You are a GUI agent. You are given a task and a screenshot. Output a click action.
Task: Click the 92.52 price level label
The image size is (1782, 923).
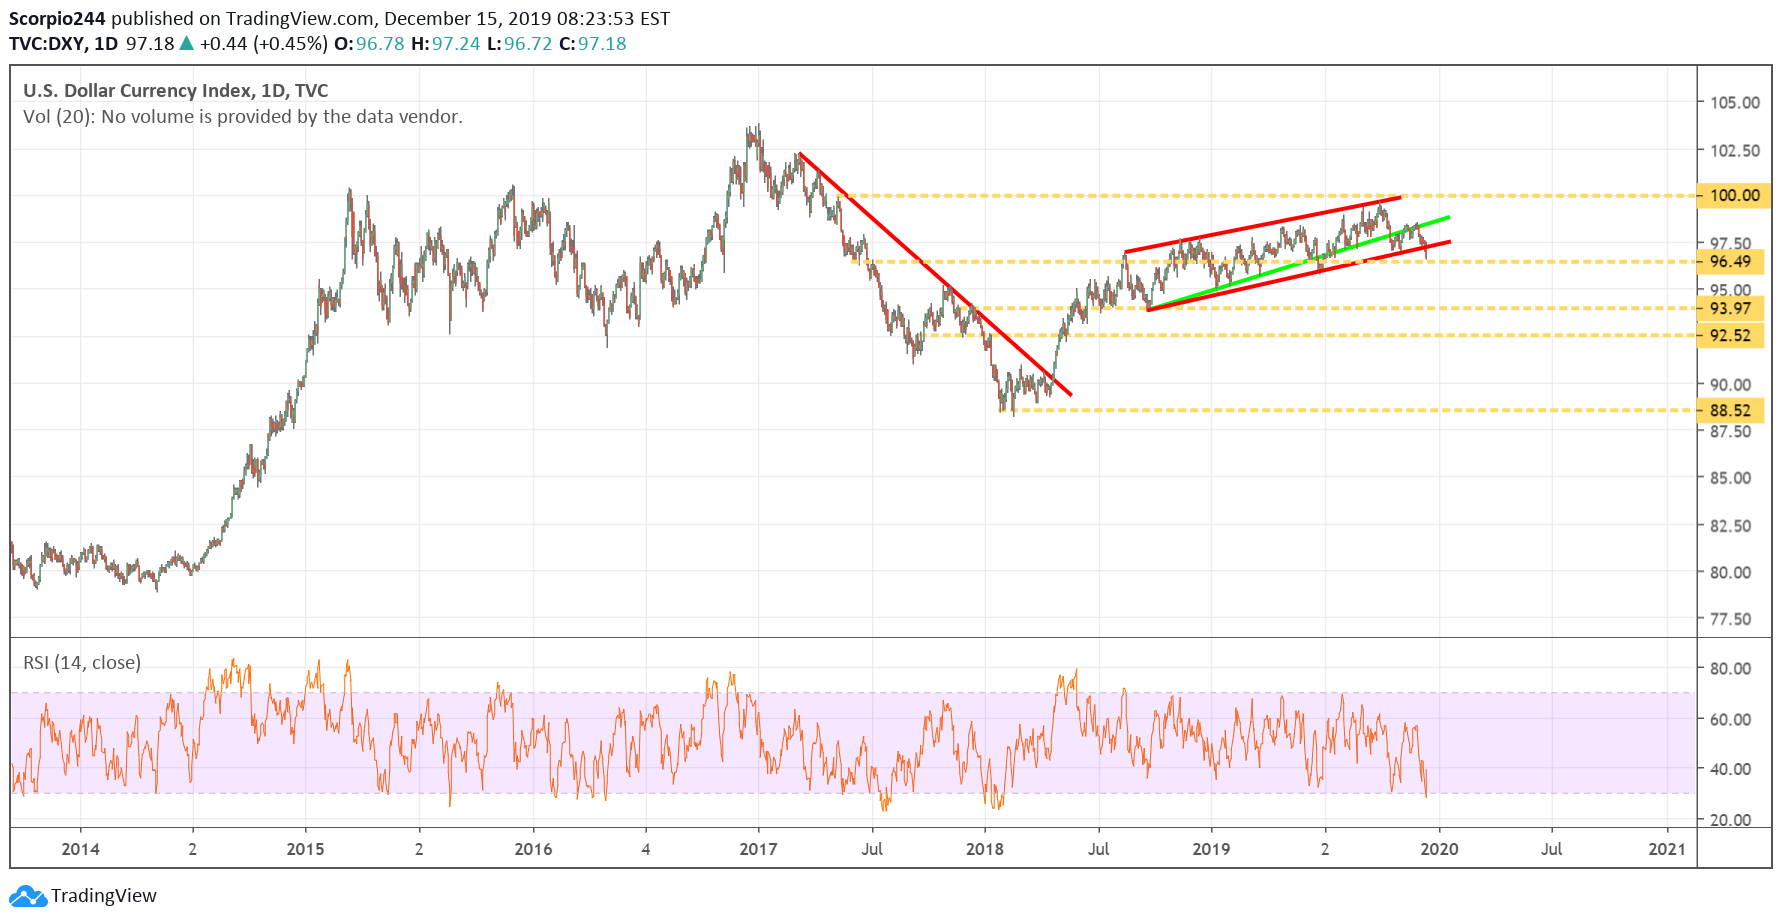click(1730, 335)
